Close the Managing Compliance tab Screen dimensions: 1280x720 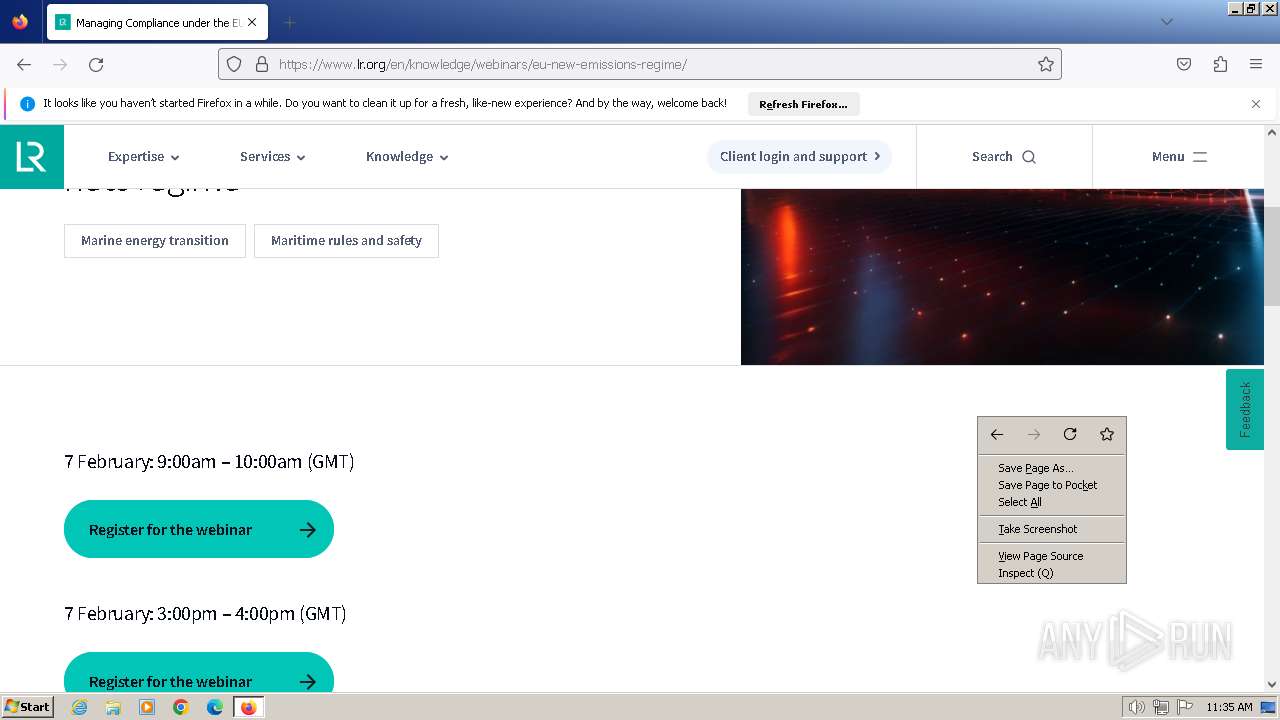(x=252, y=22)
